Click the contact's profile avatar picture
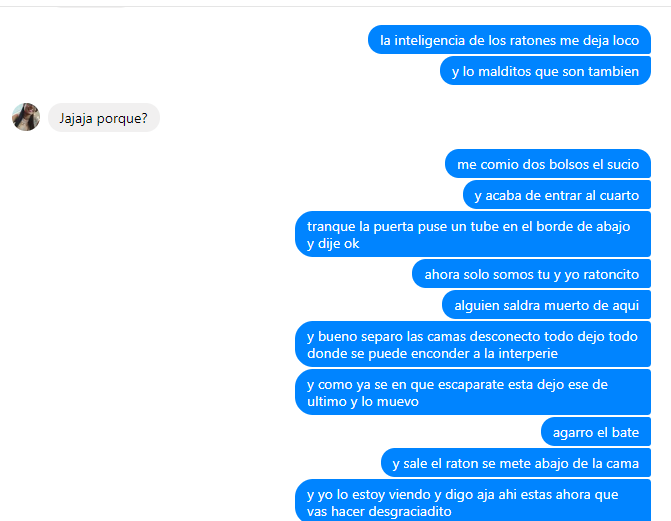 pos(26,117)
